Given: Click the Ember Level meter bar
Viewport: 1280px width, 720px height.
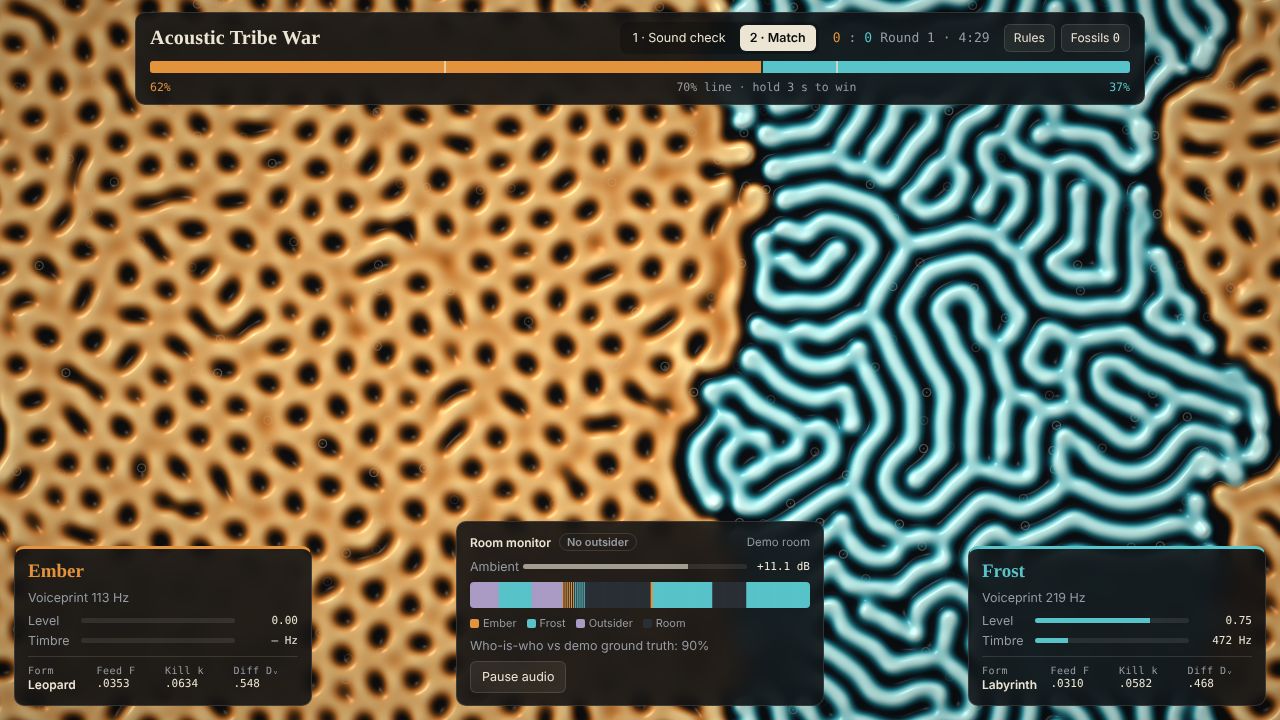Looking at the screenshot, I should pyautogui.click(x=158, y=620).
